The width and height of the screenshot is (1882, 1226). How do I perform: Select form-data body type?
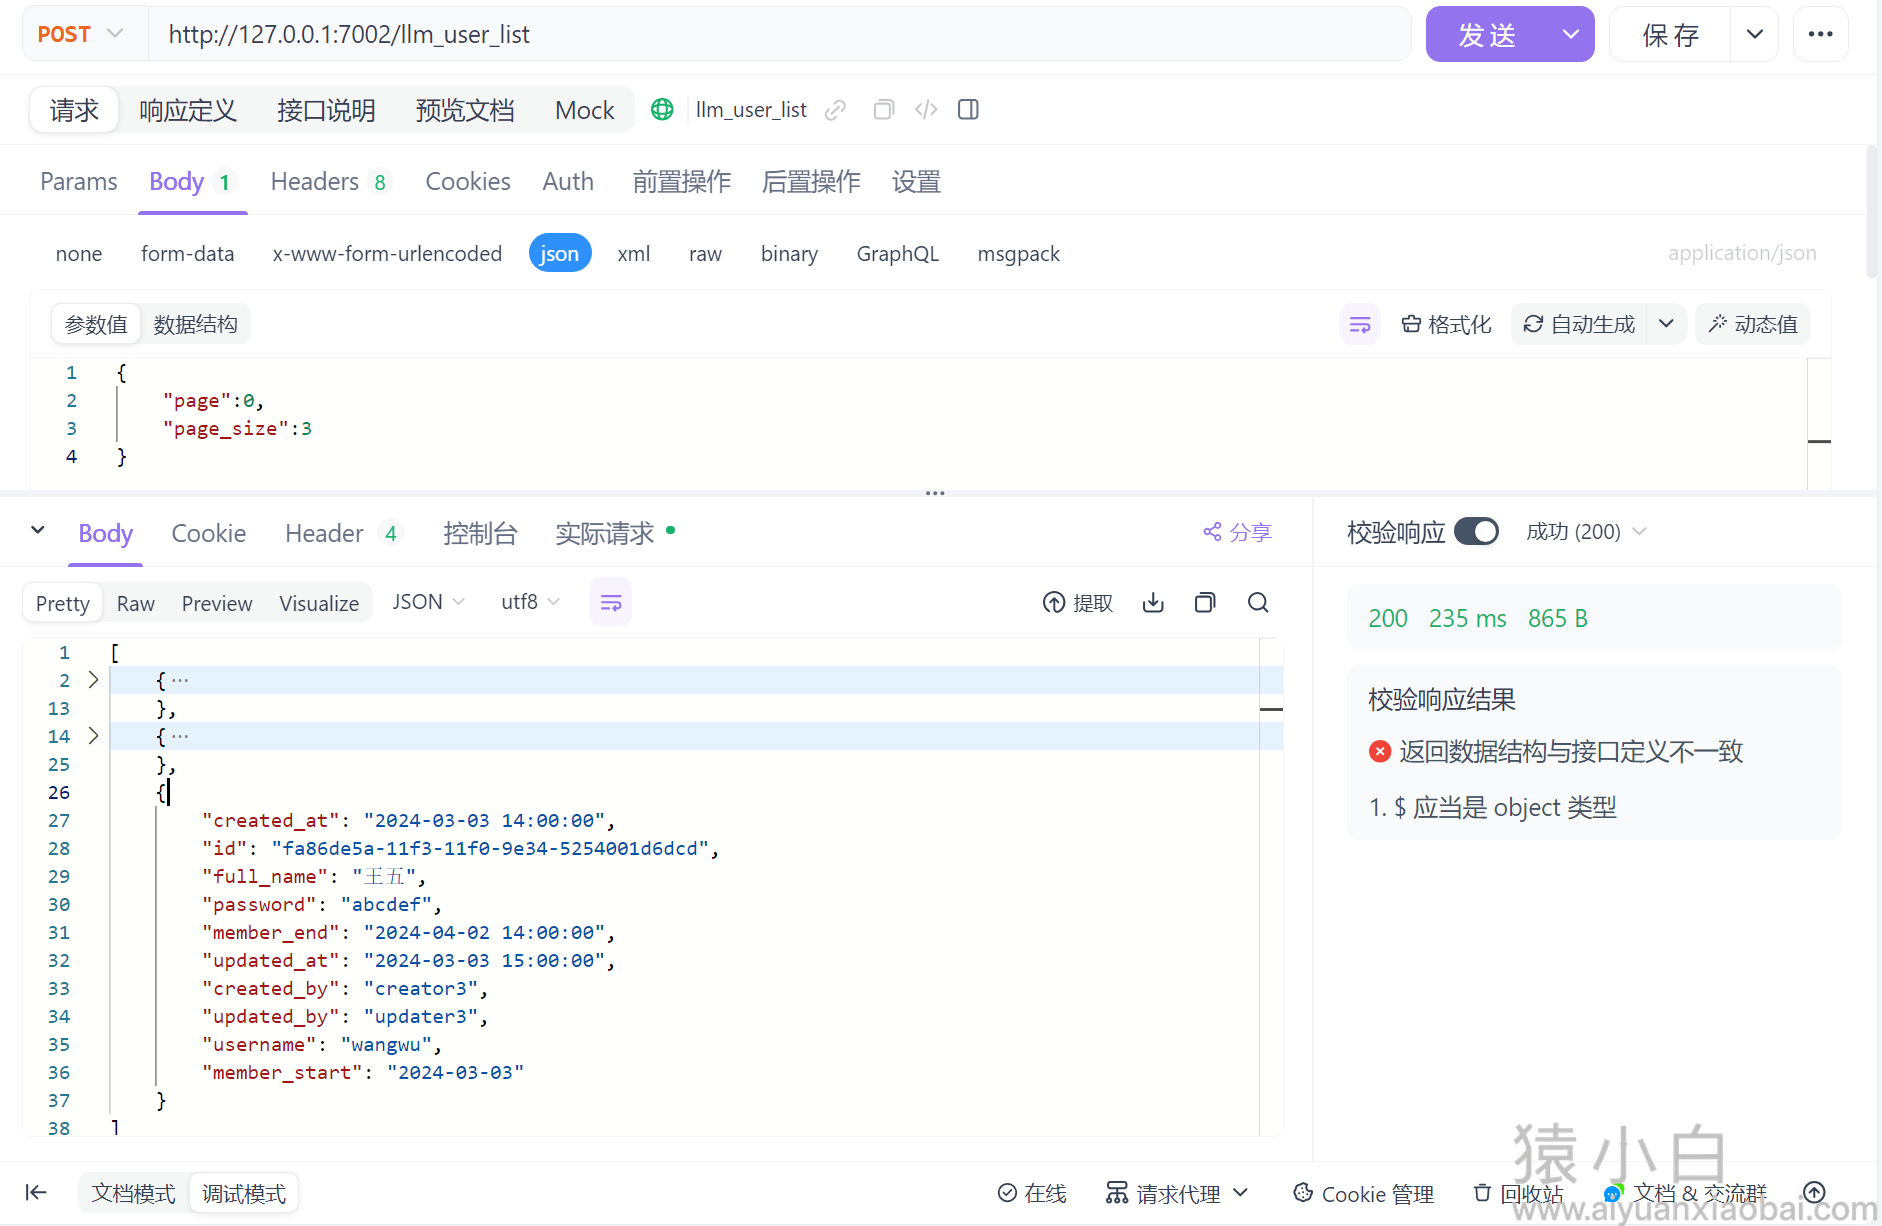point(187,254)
